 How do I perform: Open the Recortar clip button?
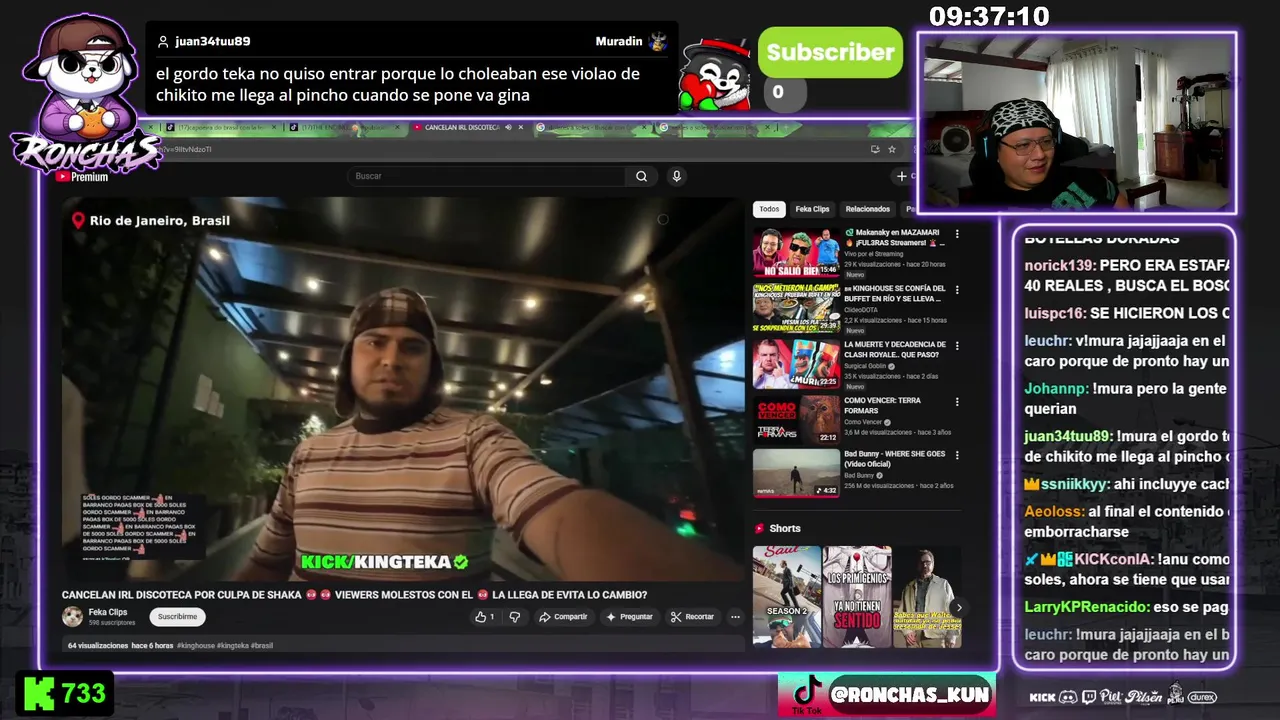tap(692, 617)
